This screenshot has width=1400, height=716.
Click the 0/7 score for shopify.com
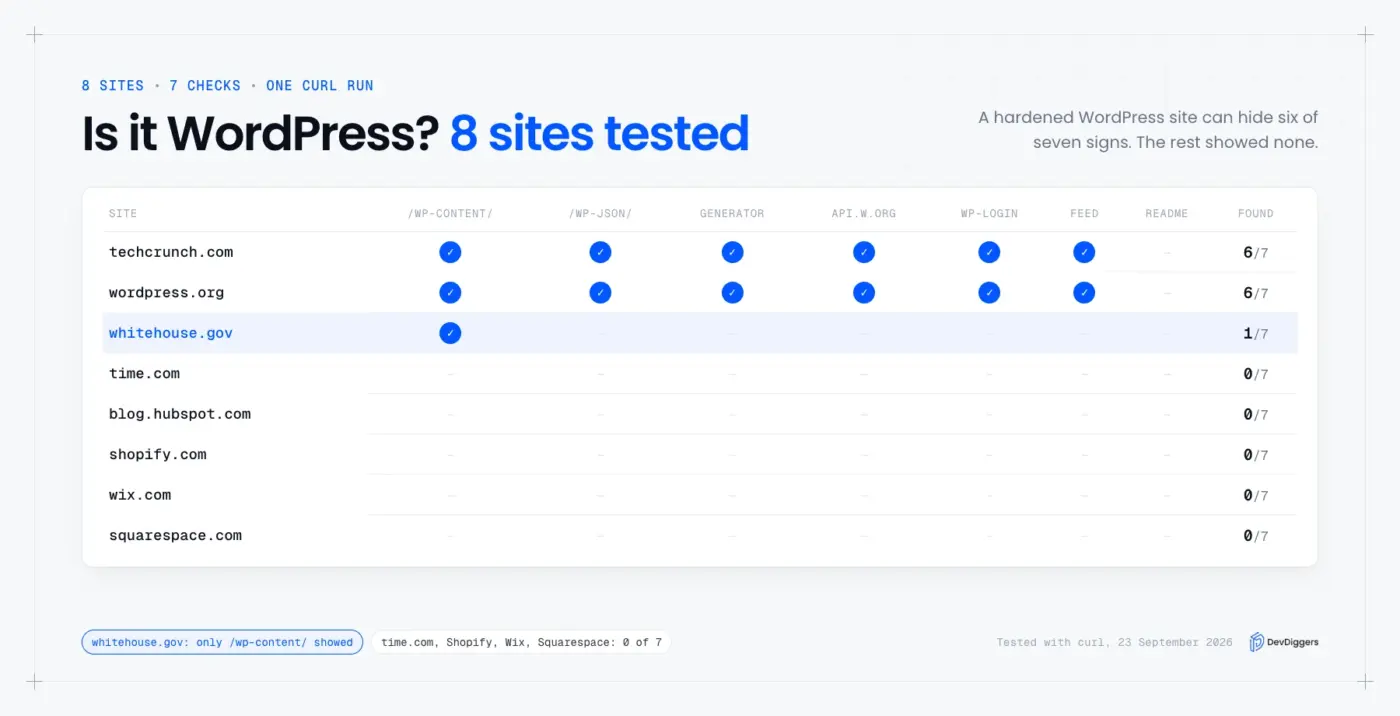[1256, 455]
